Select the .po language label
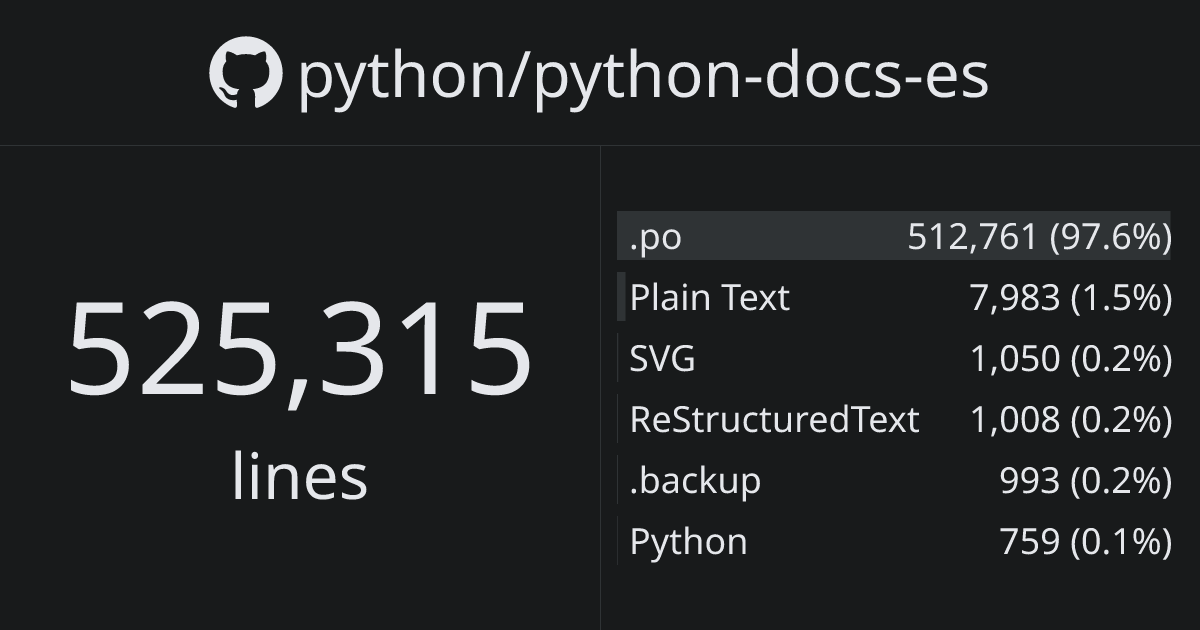1200x630 pixels. [x=655, y=237]
